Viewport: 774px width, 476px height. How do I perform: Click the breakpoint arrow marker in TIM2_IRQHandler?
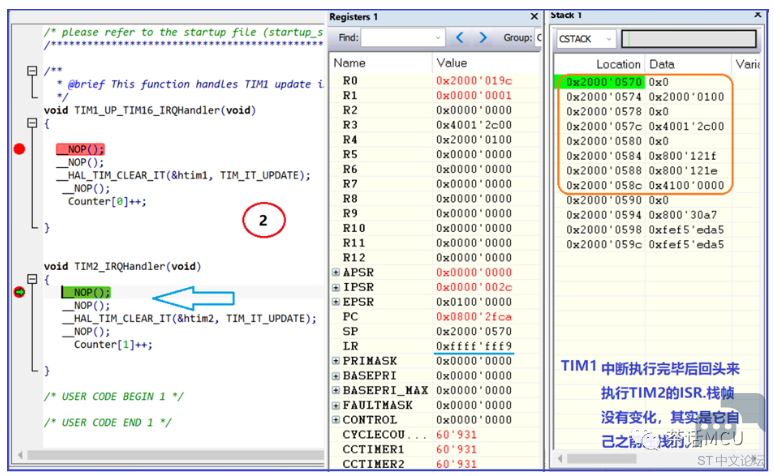[19, 292]
